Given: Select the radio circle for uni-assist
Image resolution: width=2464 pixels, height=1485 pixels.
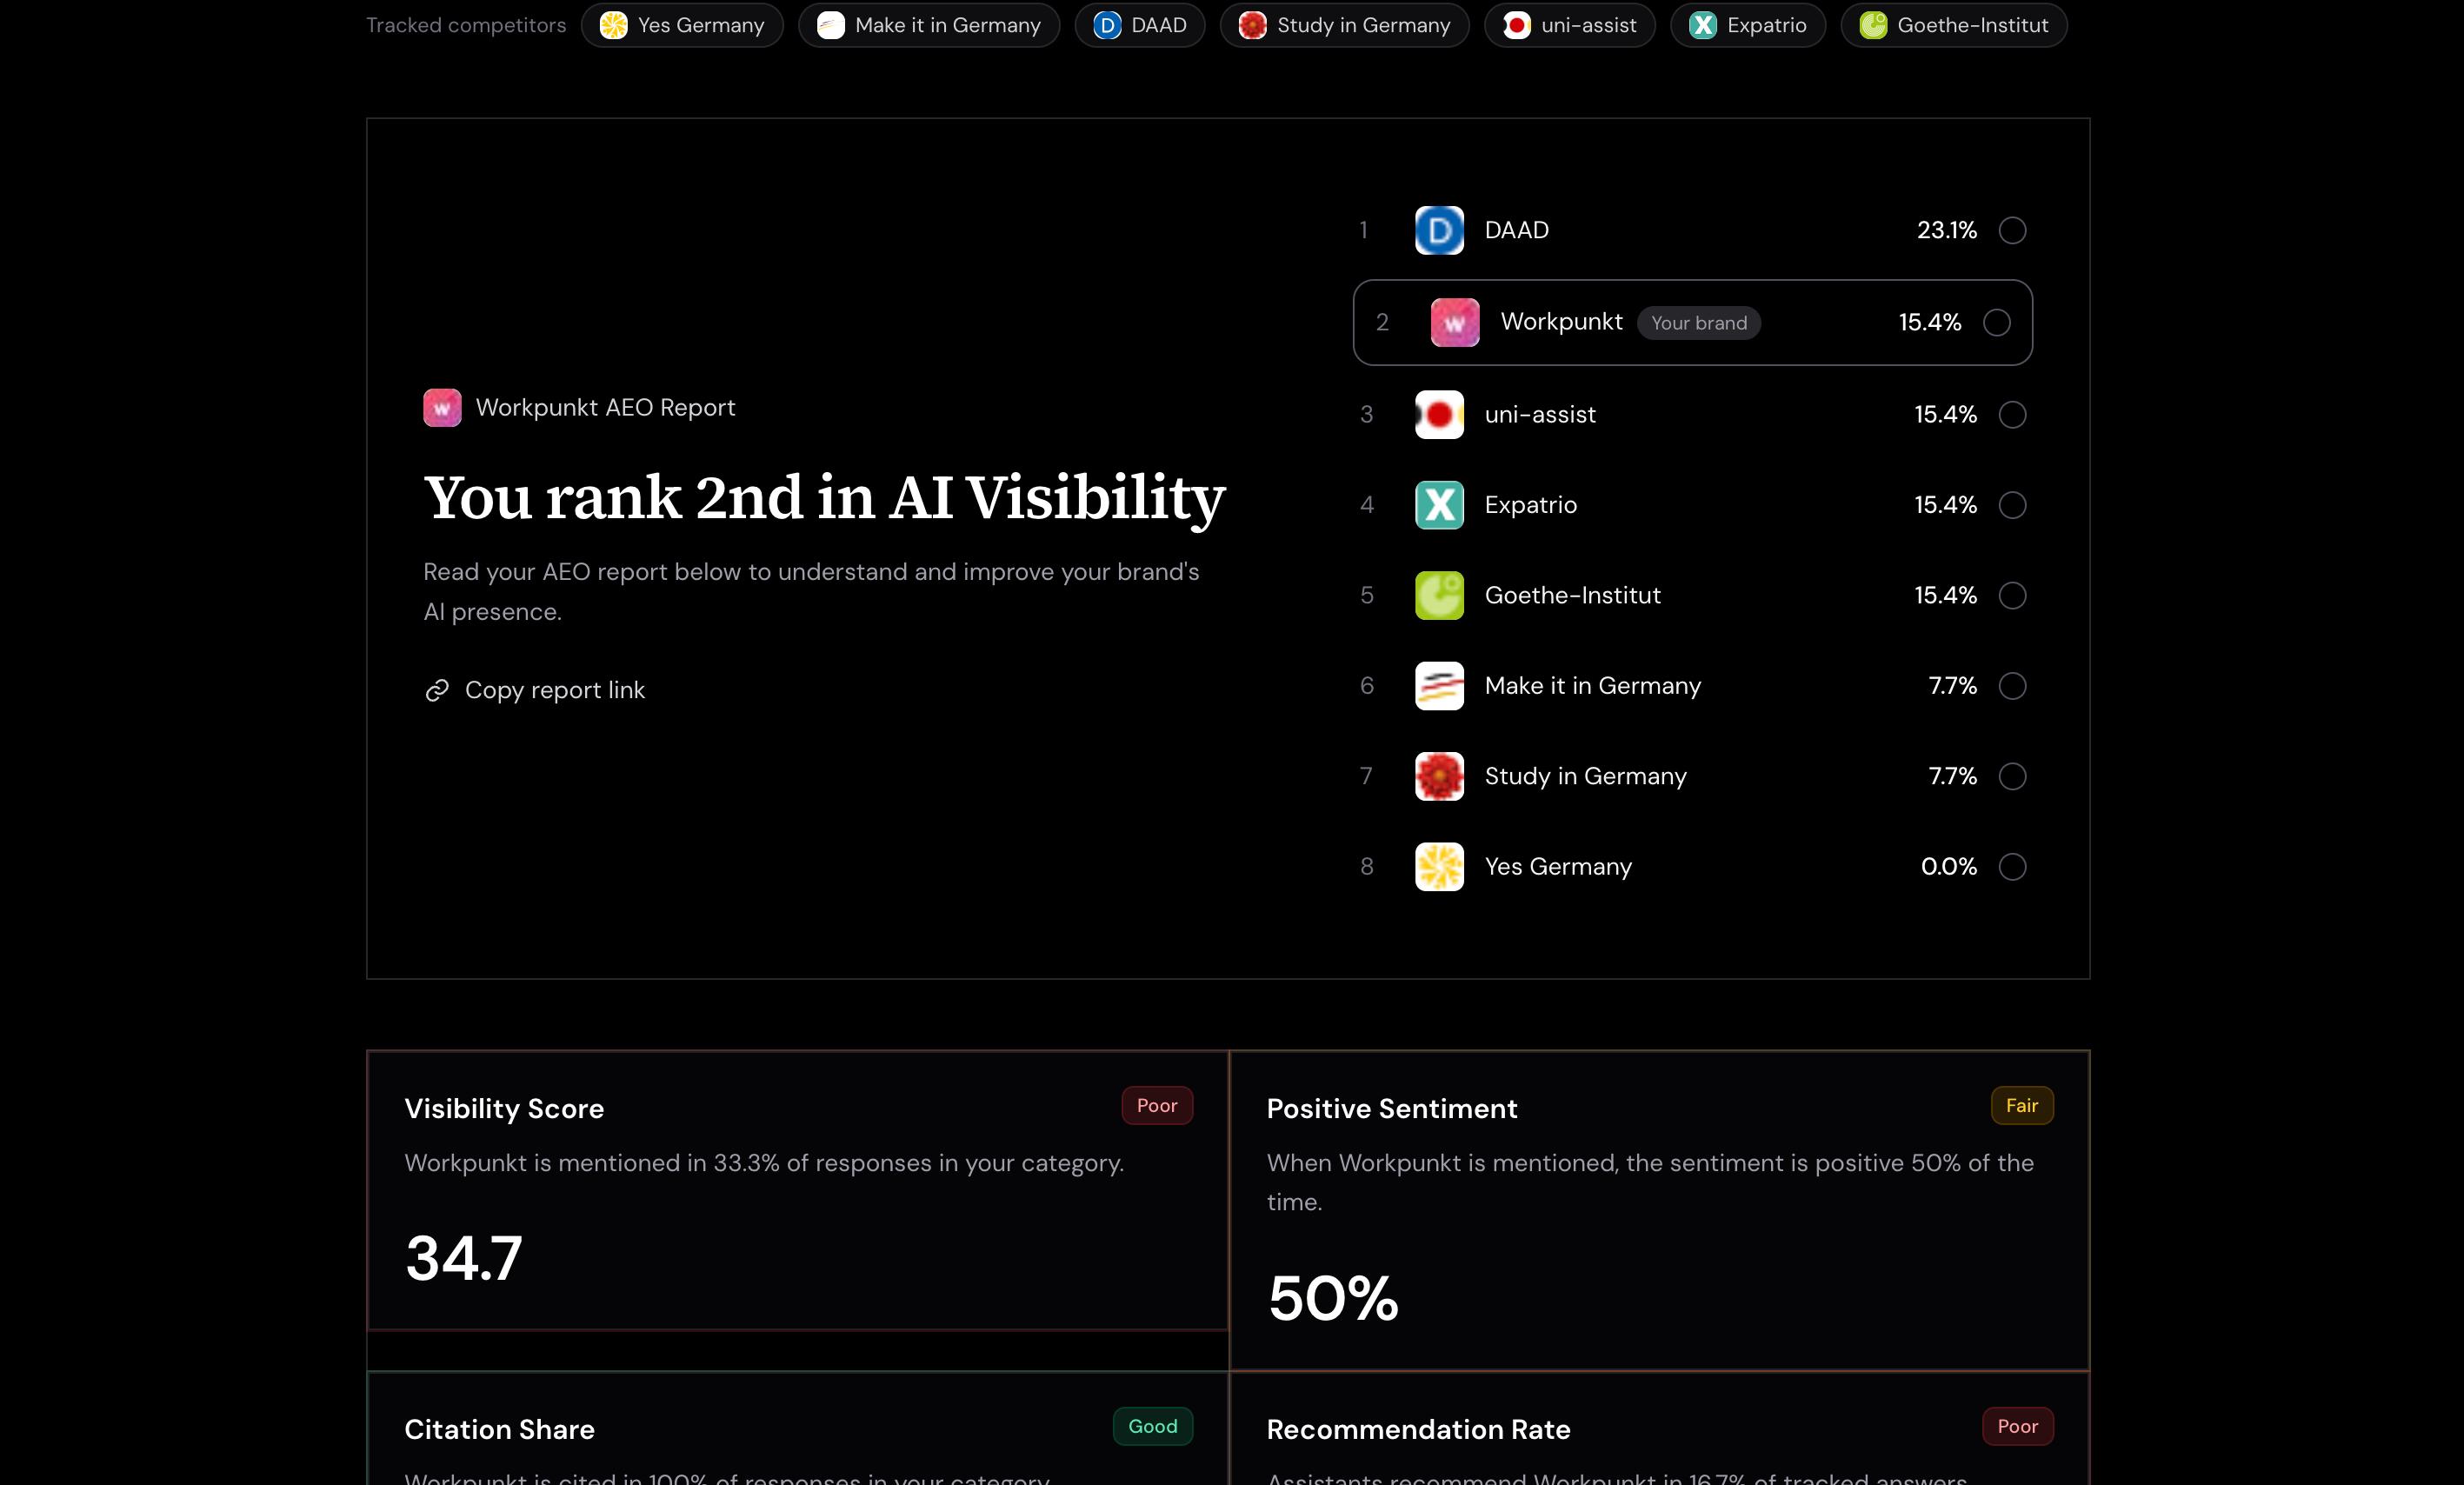Looking at the screenshot, I should [2012, 414].
